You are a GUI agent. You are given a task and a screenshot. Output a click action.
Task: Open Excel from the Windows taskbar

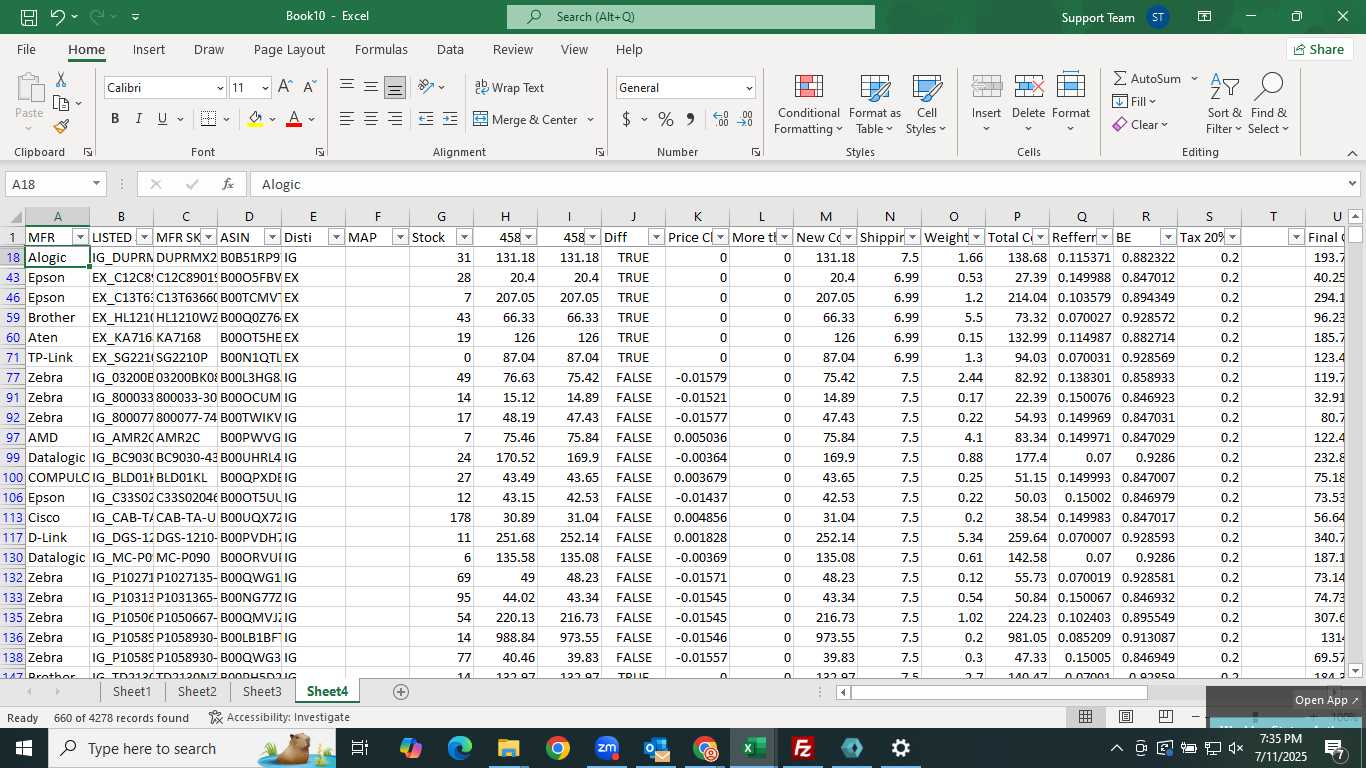tap(754, 748)
